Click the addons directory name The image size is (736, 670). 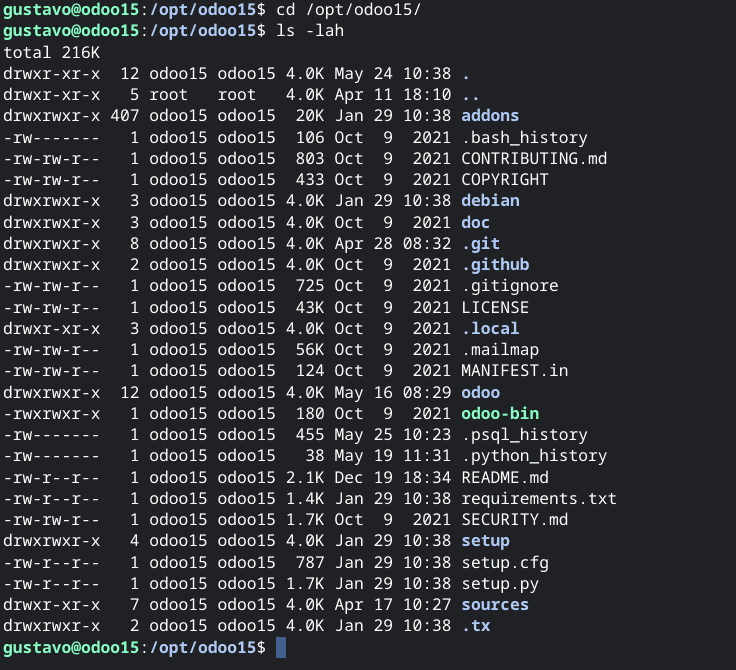click(x=490, y=116)
